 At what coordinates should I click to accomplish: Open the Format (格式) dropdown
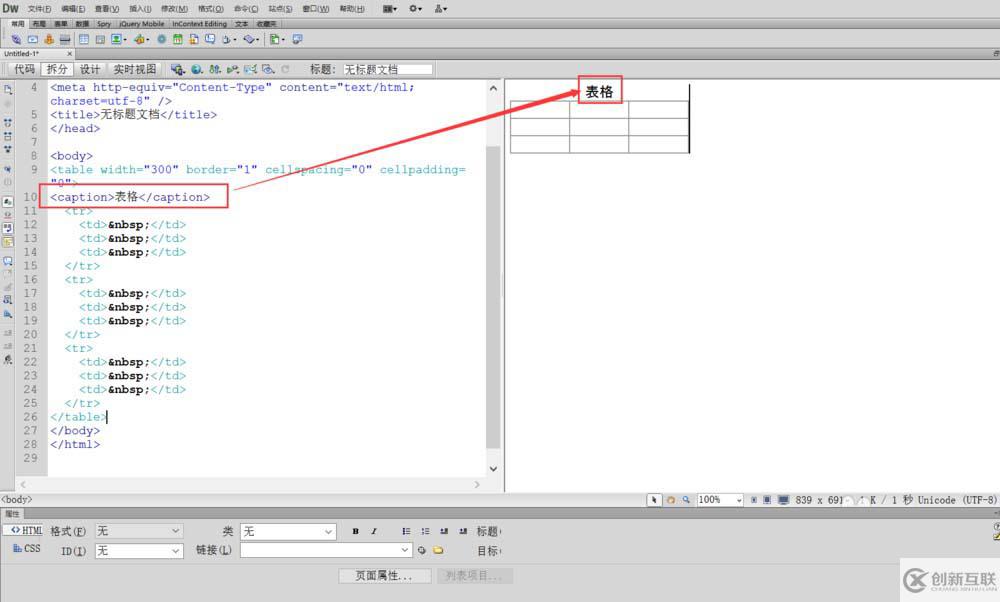point(139,531)
